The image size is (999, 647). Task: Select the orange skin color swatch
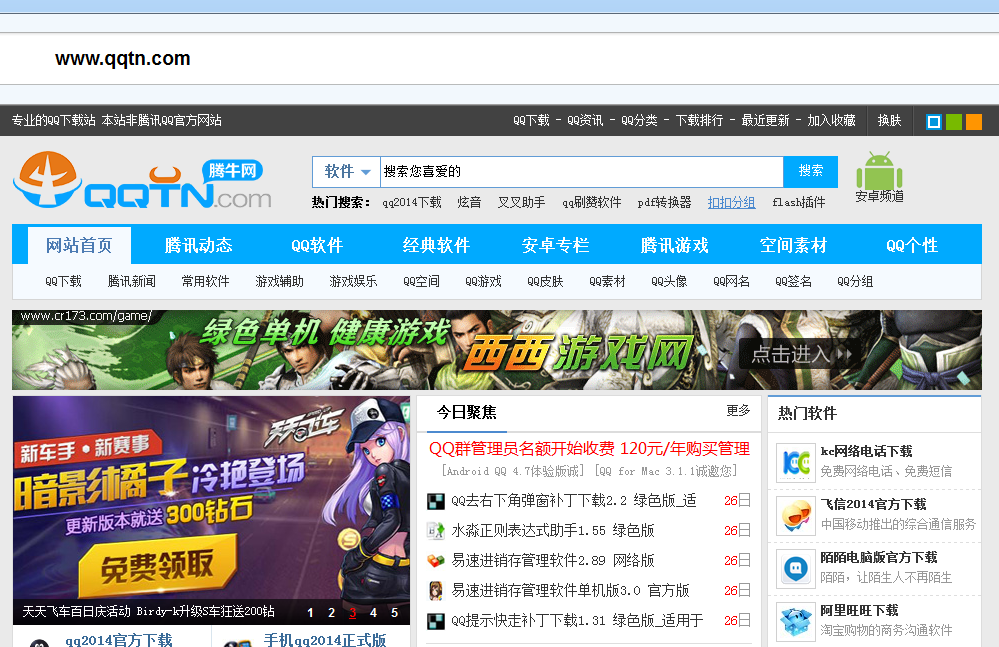coord(974,122)
